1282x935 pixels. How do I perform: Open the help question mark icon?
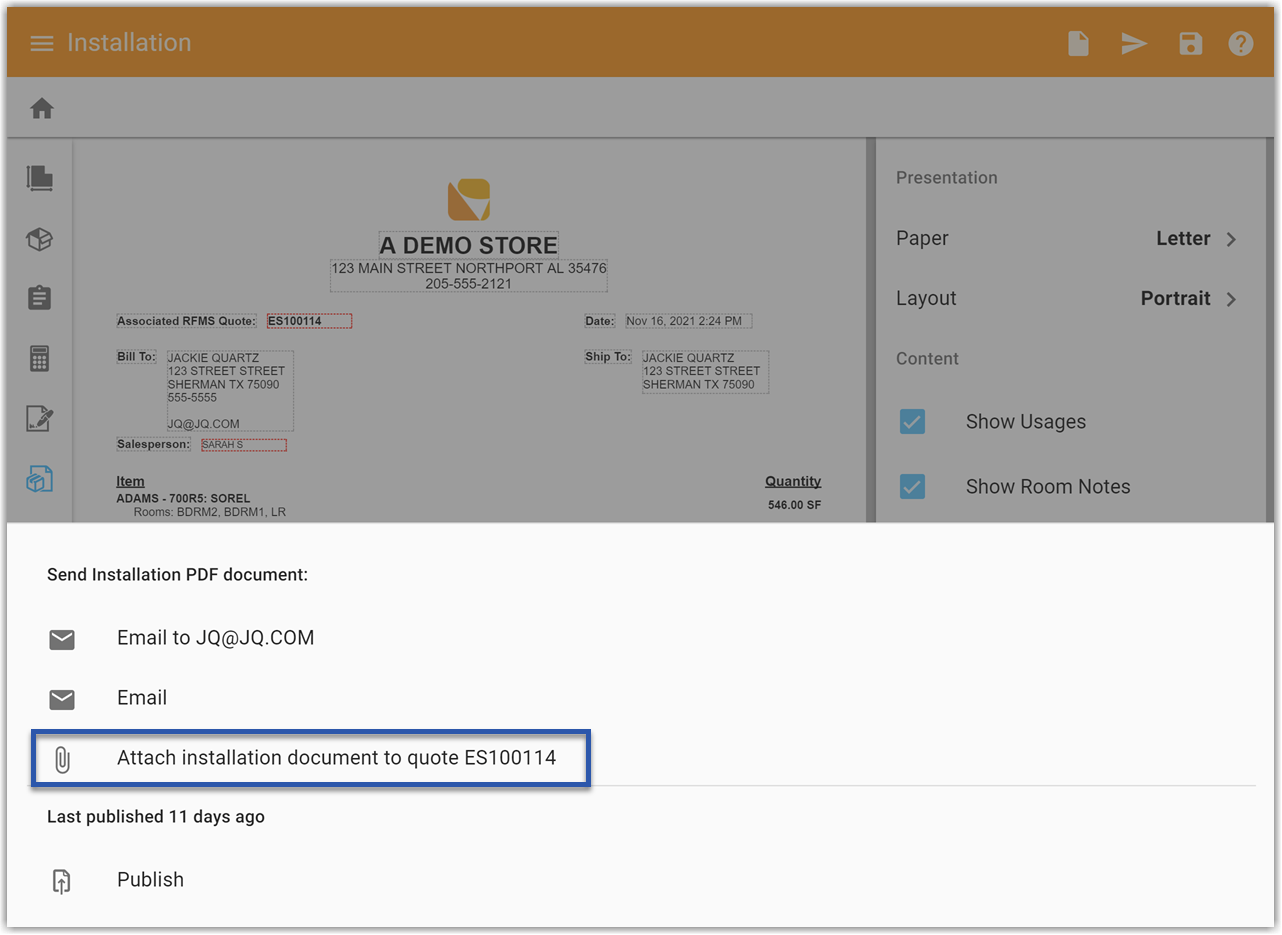point(1241,43)
